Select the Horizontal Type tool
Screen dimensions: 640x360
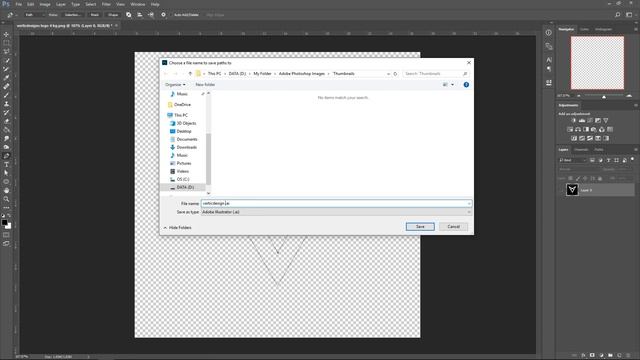click(x=6, y=164)
